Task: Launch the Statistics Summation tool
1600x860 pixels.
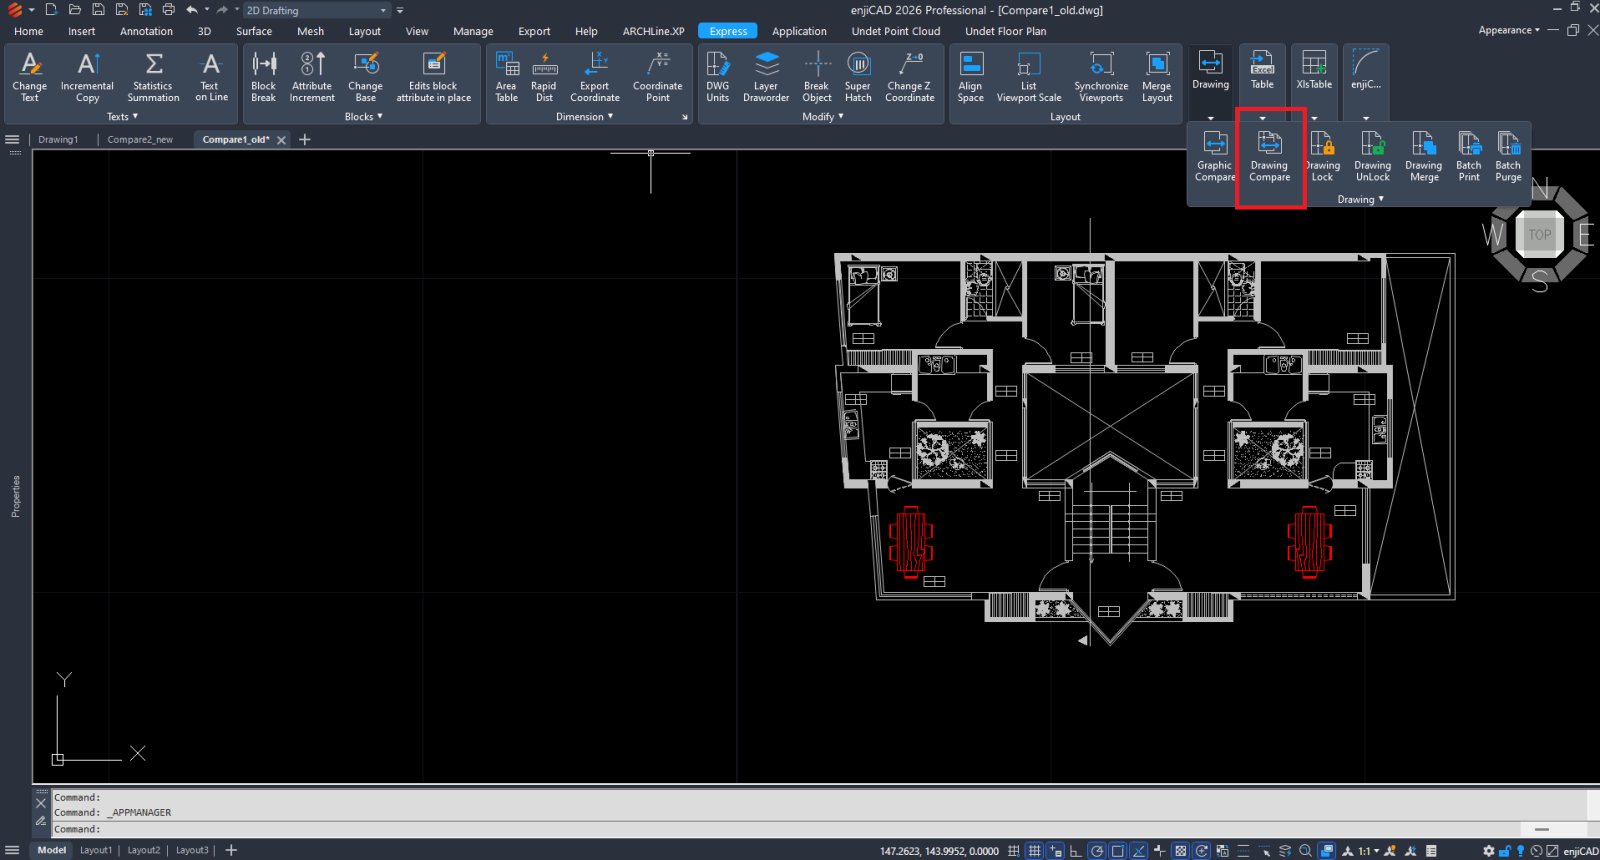Action: (x=153, y=77)
